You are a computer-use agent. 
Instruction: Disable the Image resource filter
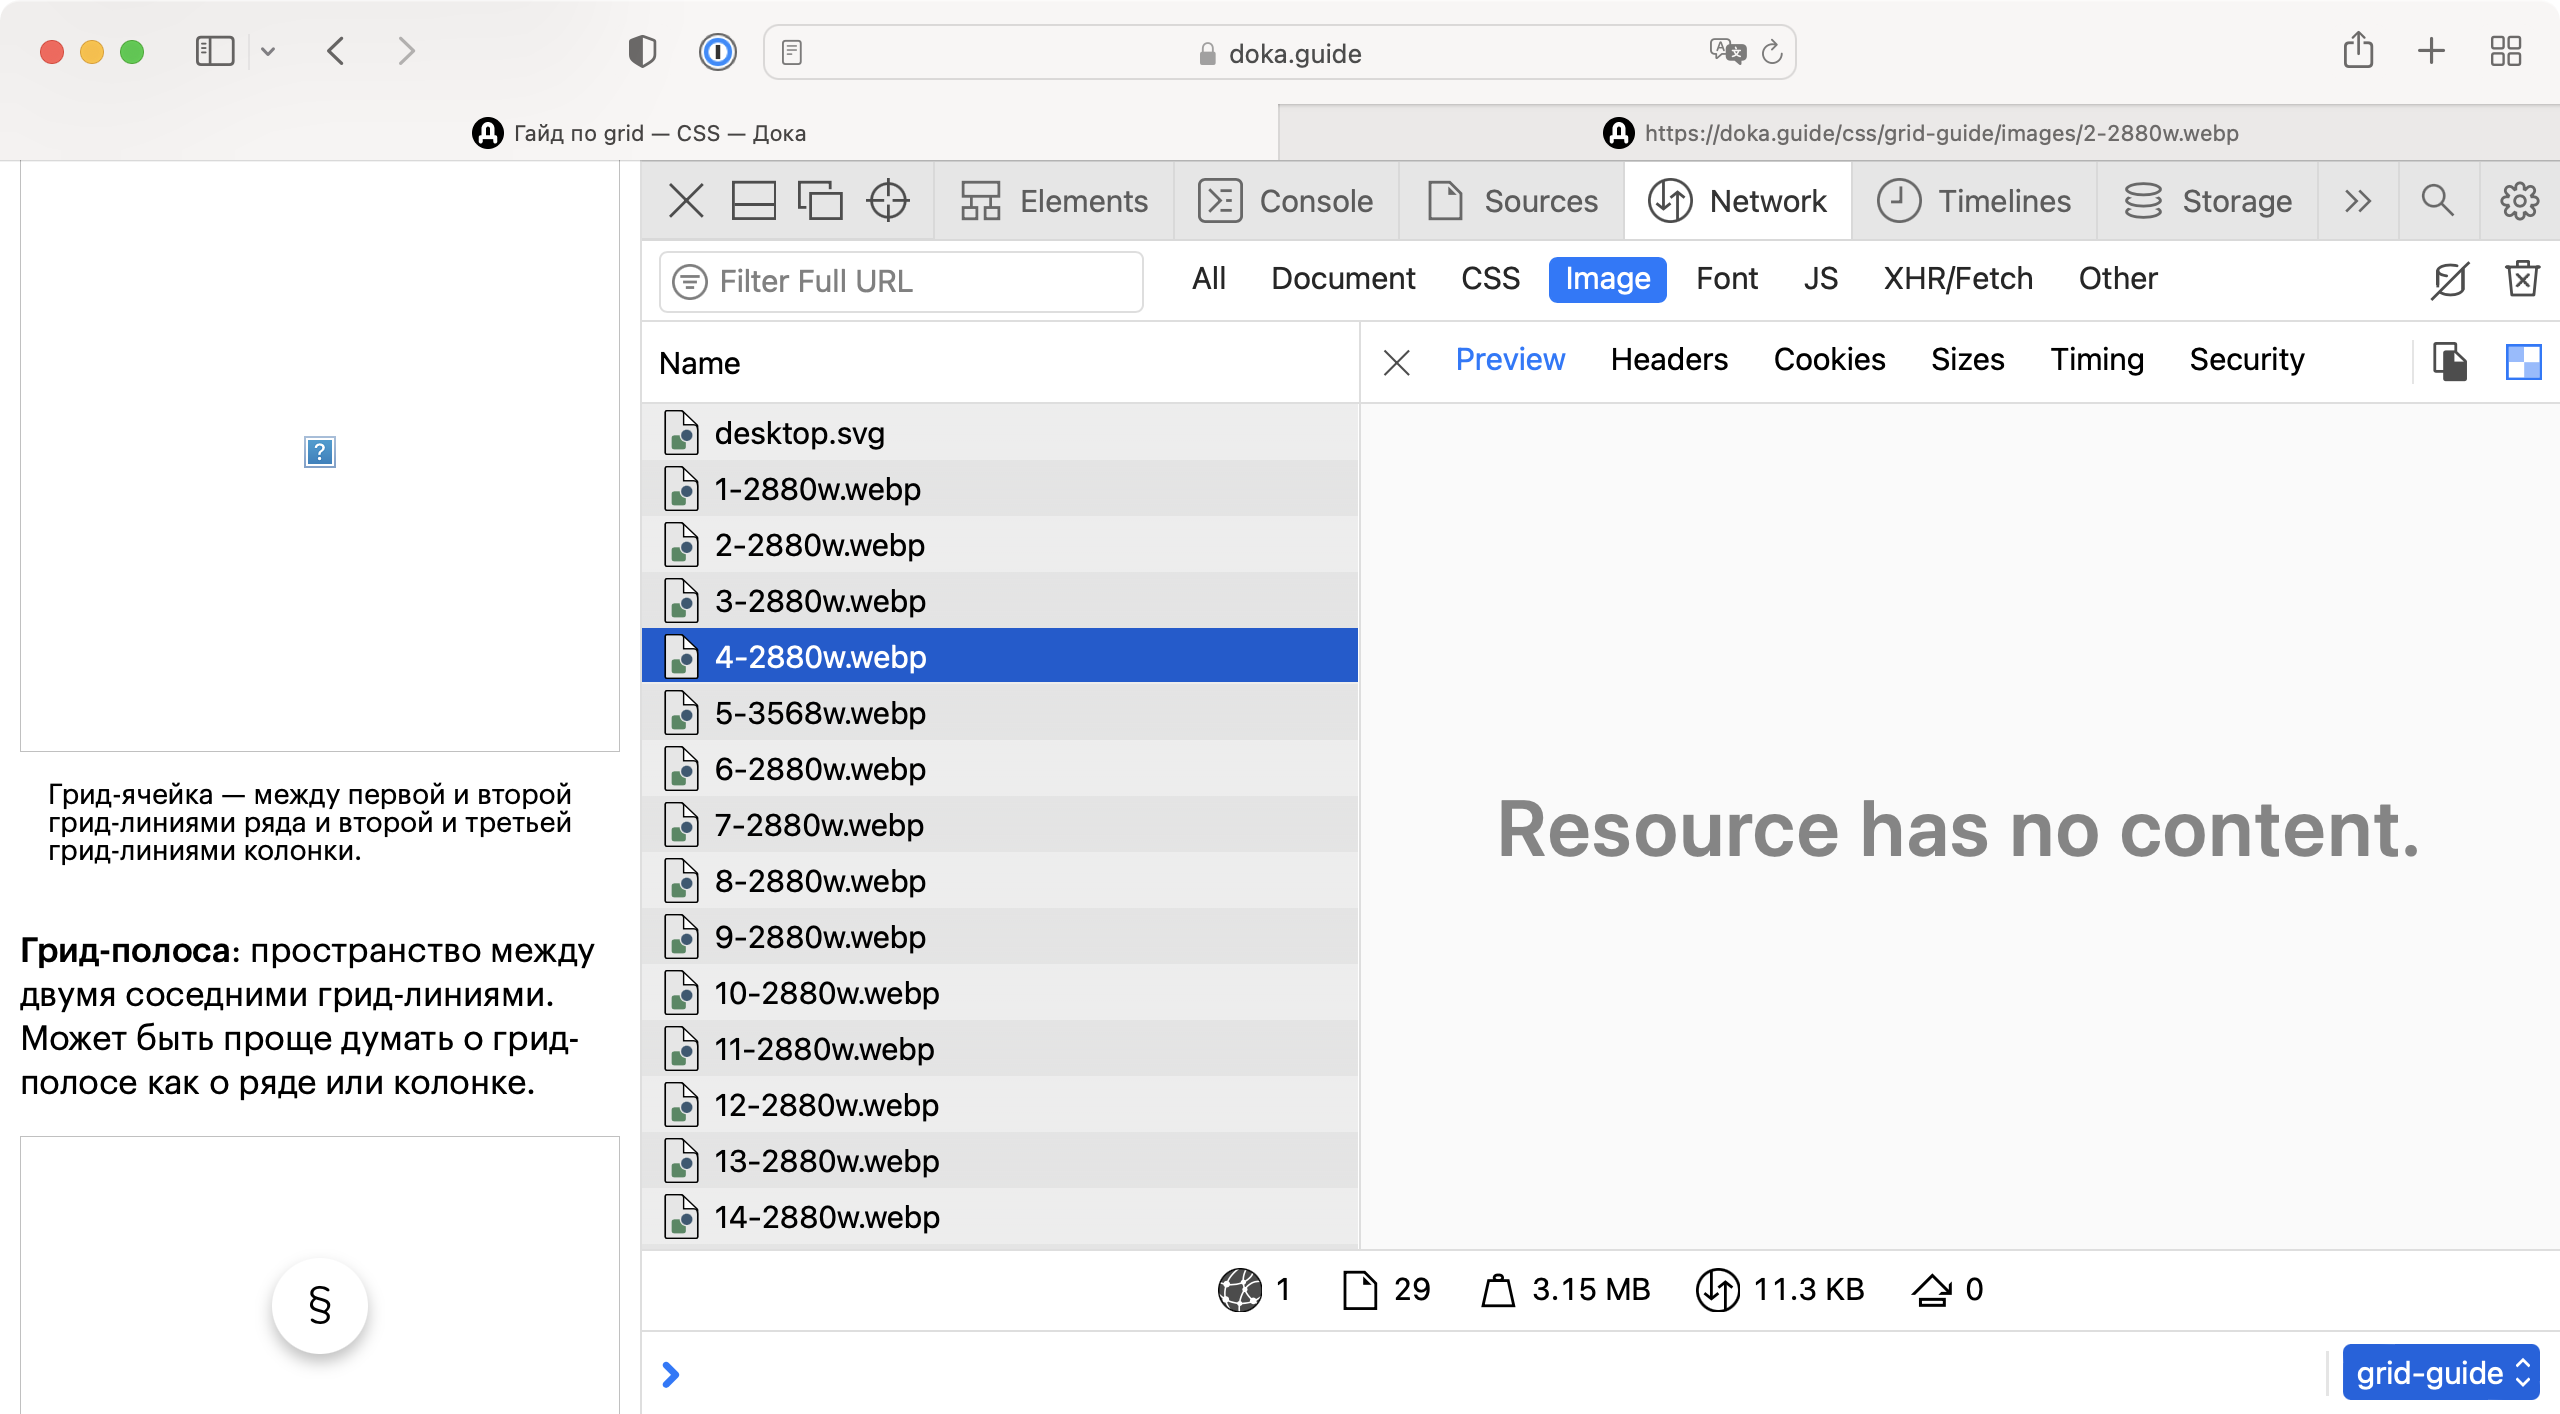pos(1606,279)
